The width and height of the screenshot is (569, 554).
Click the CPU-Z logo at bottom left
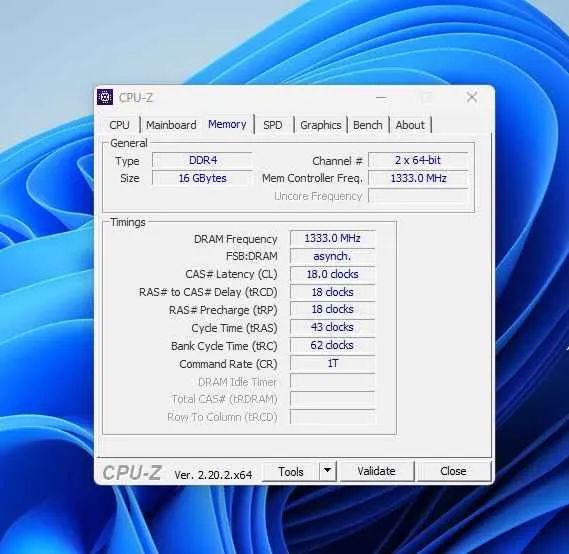(132, 473)
